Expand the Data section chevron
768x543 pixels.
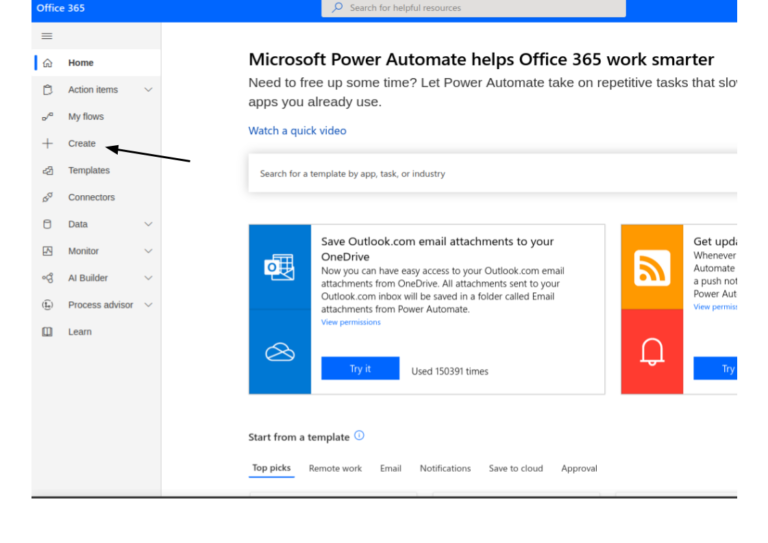[x=148, y=224]
